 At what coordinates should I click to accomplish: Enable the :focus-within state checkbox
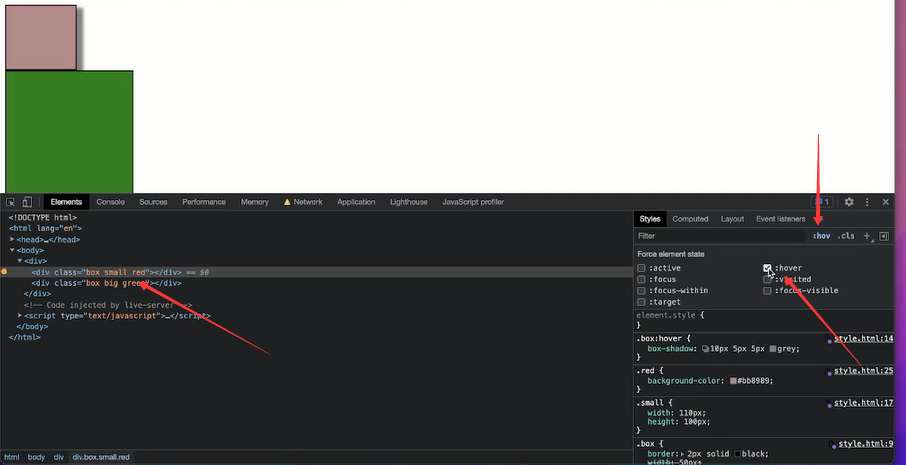[641, 291]
